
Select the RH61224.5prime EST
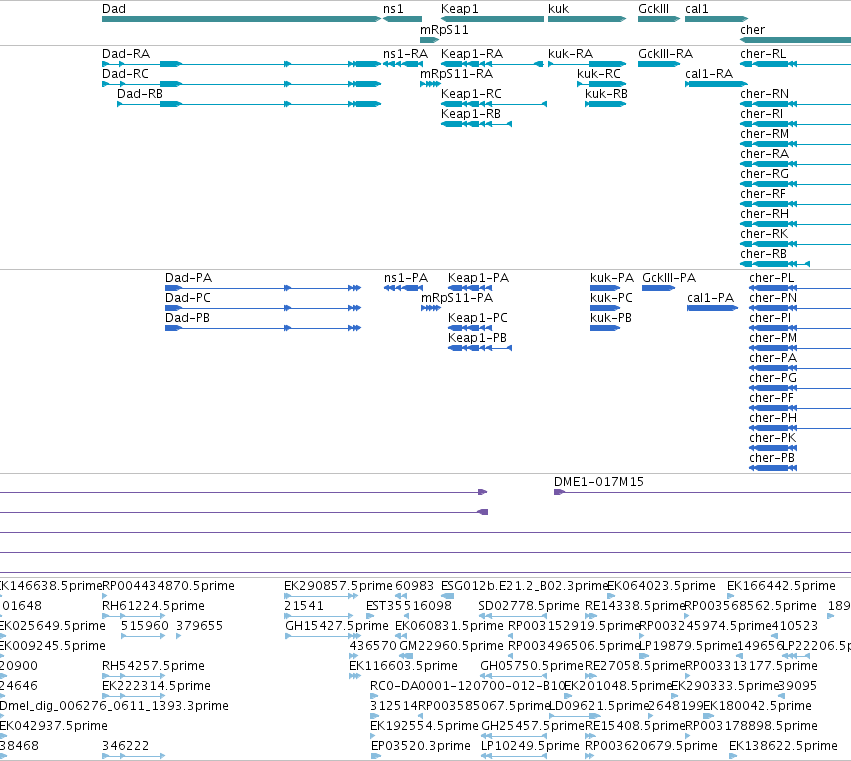pos(134,616)
